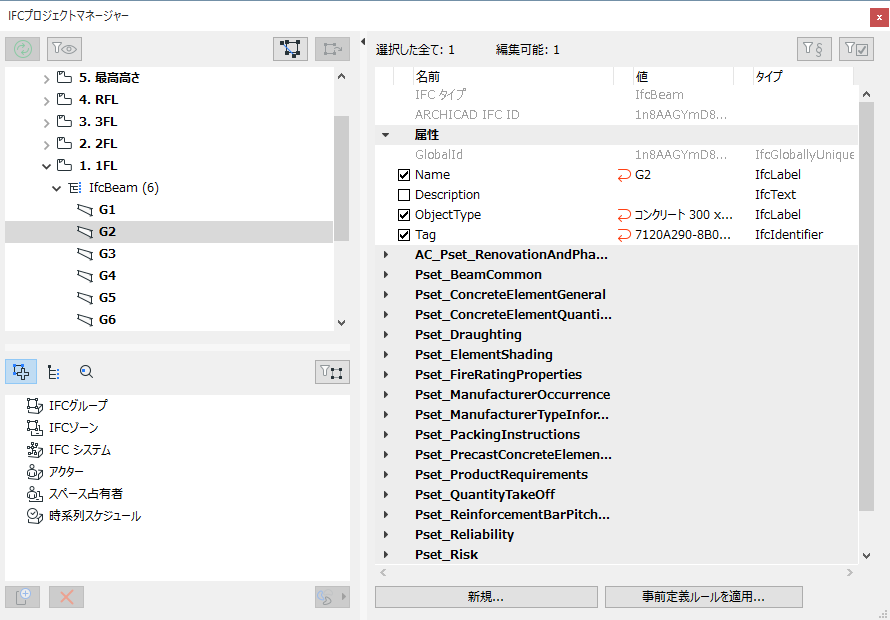Collapse the 1. 1FL story node
890x620 pixels.
tap(47, 166)
